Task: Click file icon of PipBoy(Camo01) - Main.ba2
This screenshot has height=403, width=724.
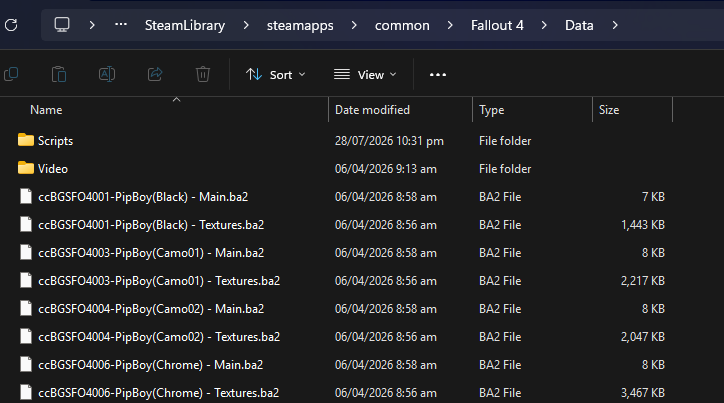Action: 26,253
